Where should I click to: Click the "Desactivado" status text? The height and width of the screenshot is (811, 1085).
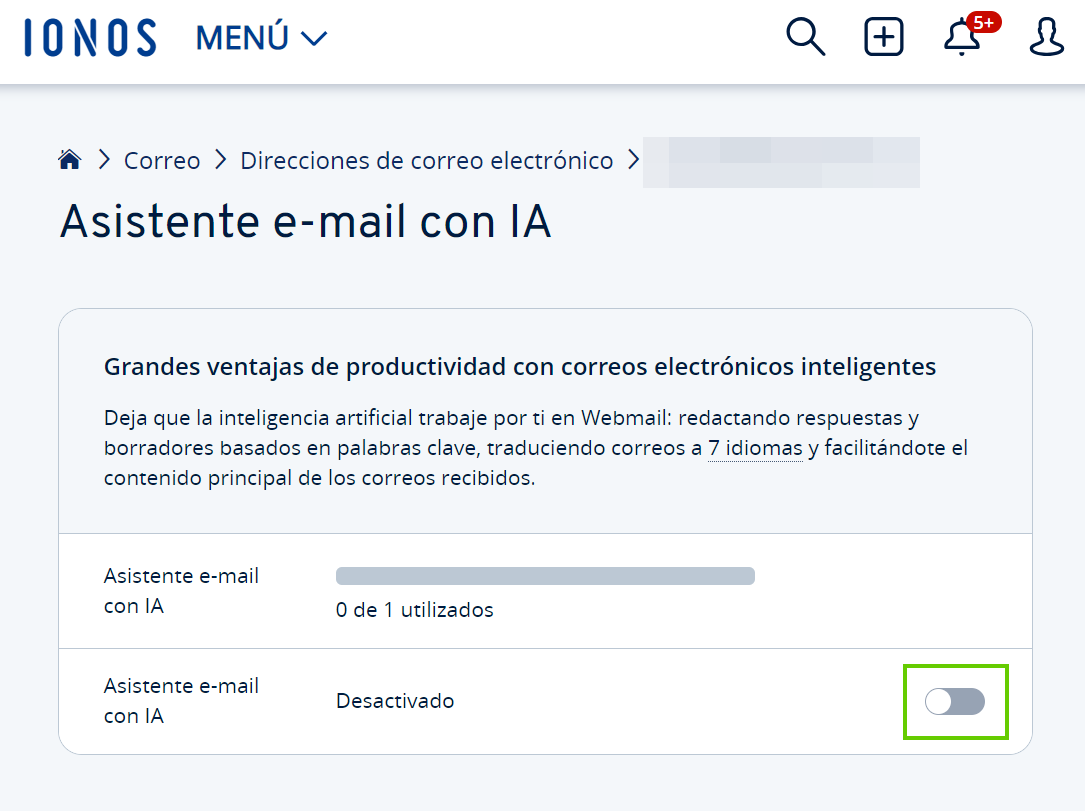[395, 701]
